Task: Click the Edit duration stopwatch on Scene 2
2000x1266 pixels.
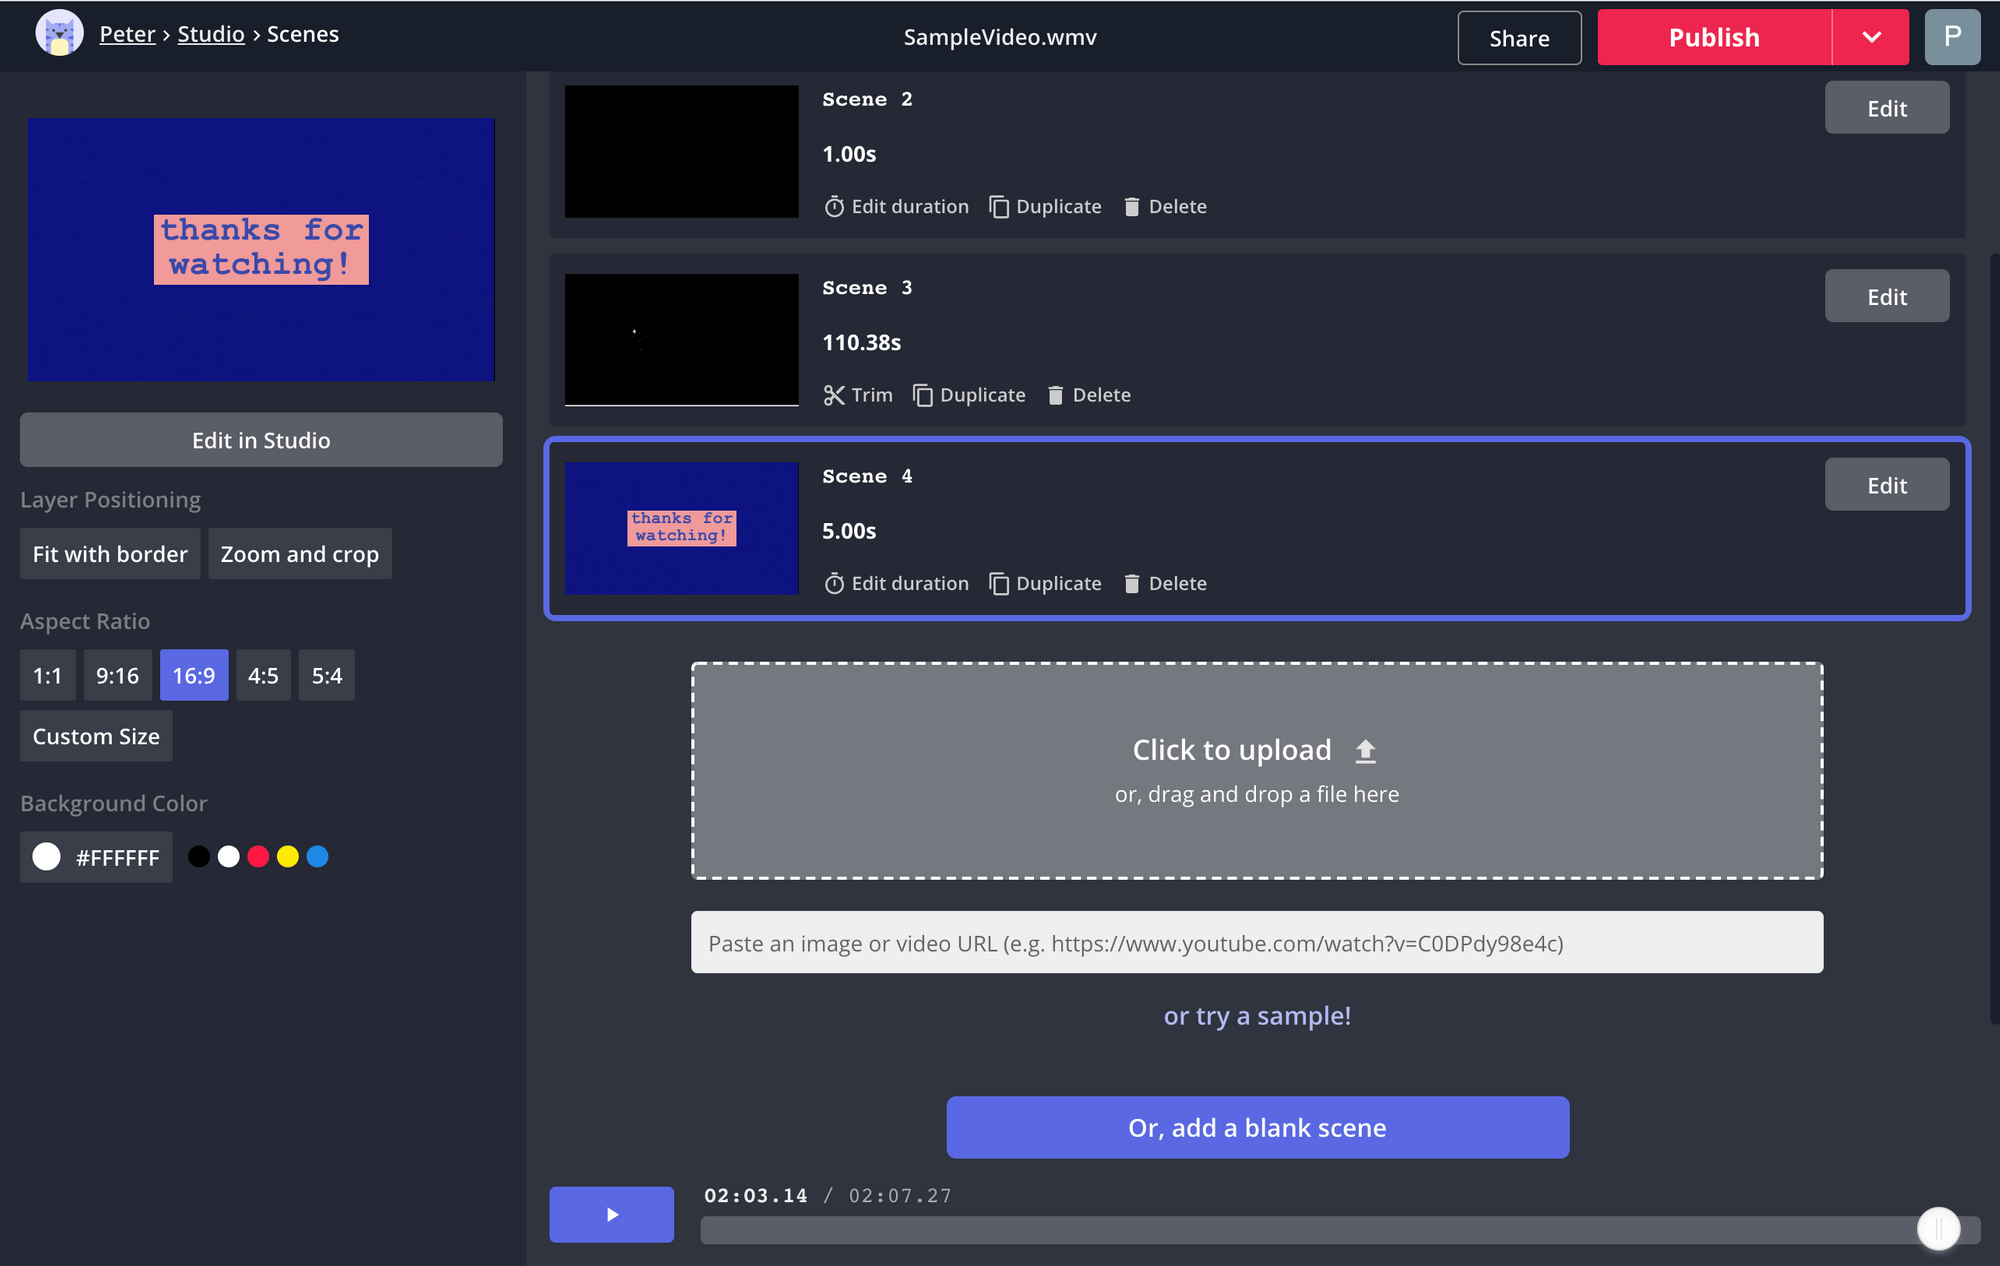Action: [834, 207]
